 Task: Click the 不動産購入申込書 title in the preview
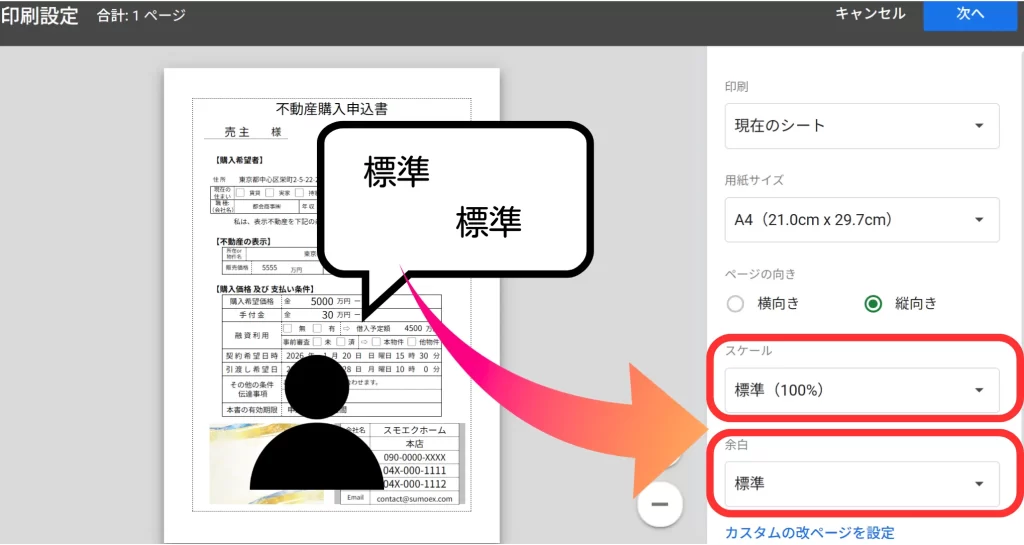pos(331,108)
